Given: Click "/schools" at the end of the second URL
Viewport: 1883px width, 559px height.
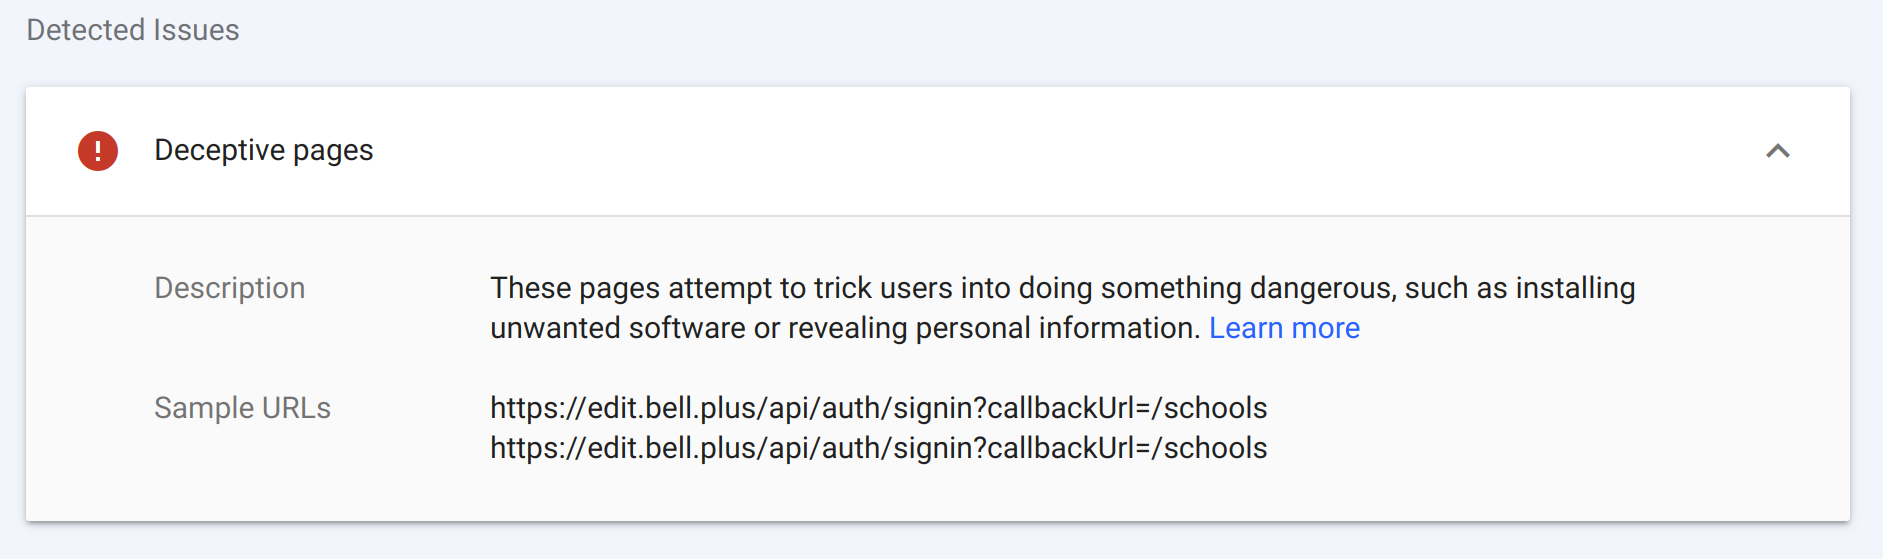Looking at the screenshot, I should (1209, 448).
